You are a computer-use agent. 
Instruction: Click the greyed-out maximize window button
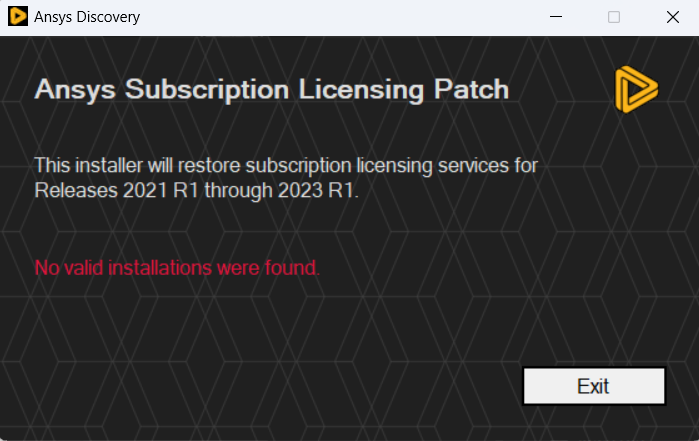(x=614, y=17)
